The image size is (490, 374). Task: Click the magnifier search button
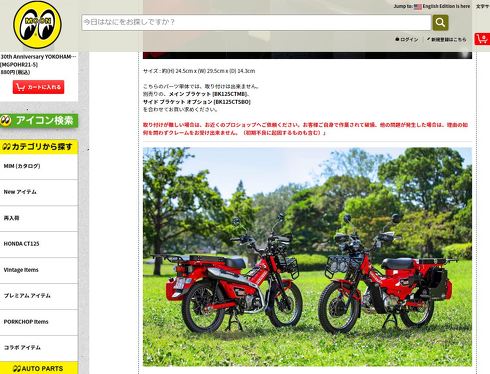440,23
